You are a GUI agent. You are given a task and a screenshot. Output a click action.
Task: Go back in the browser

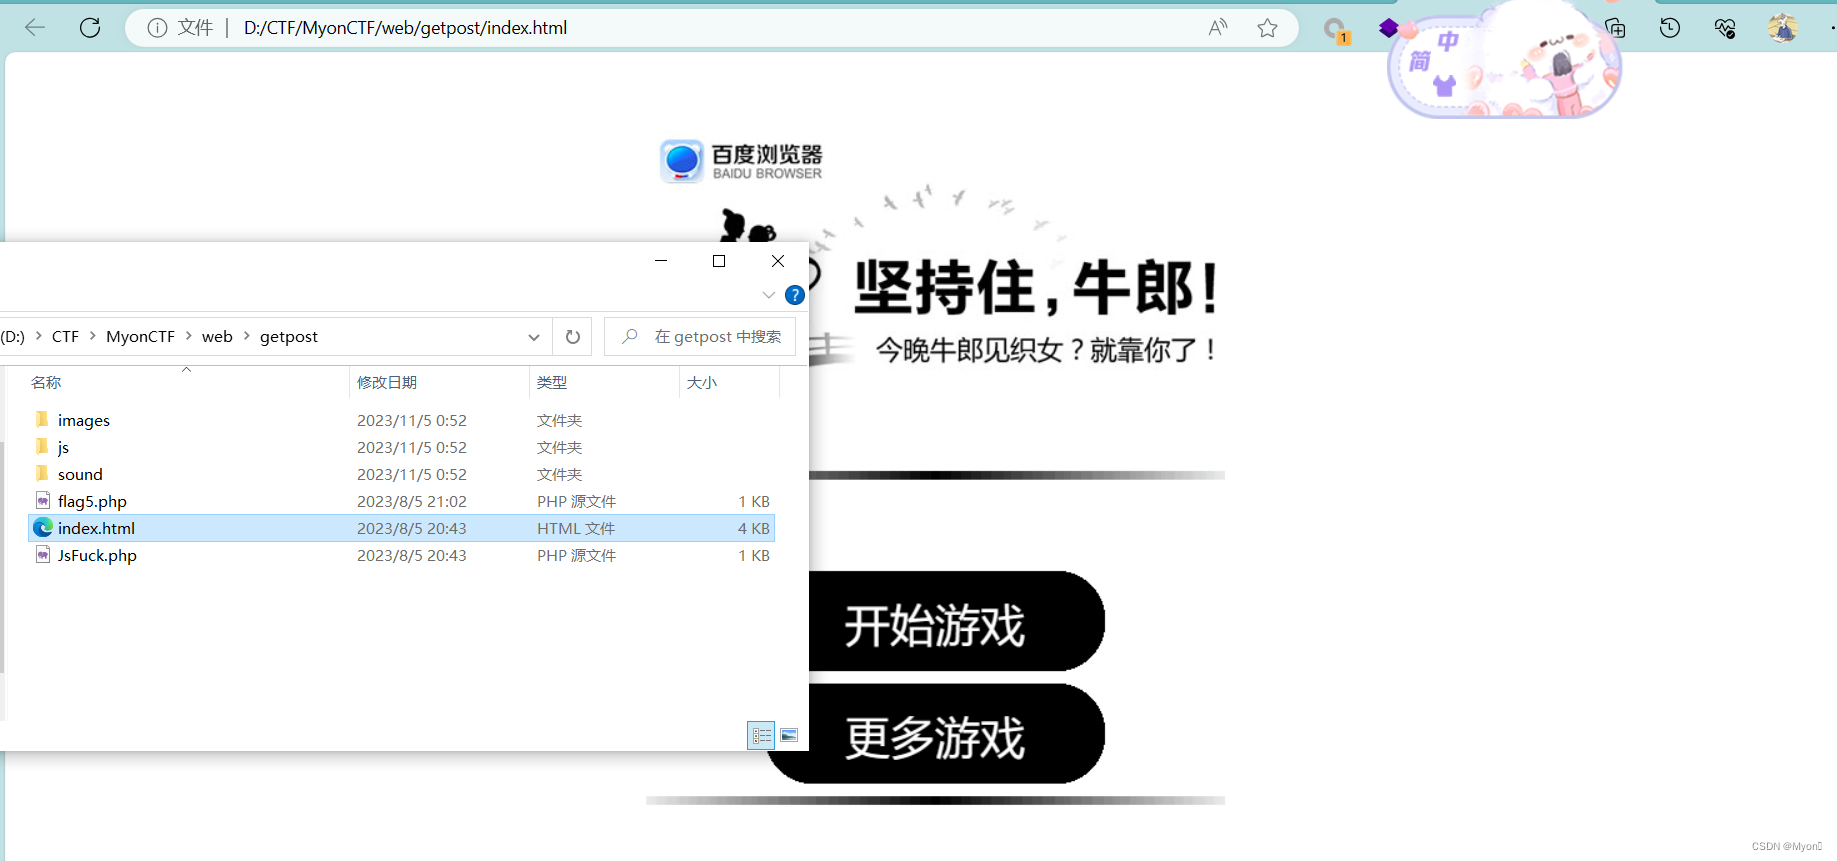coord(35,28)
